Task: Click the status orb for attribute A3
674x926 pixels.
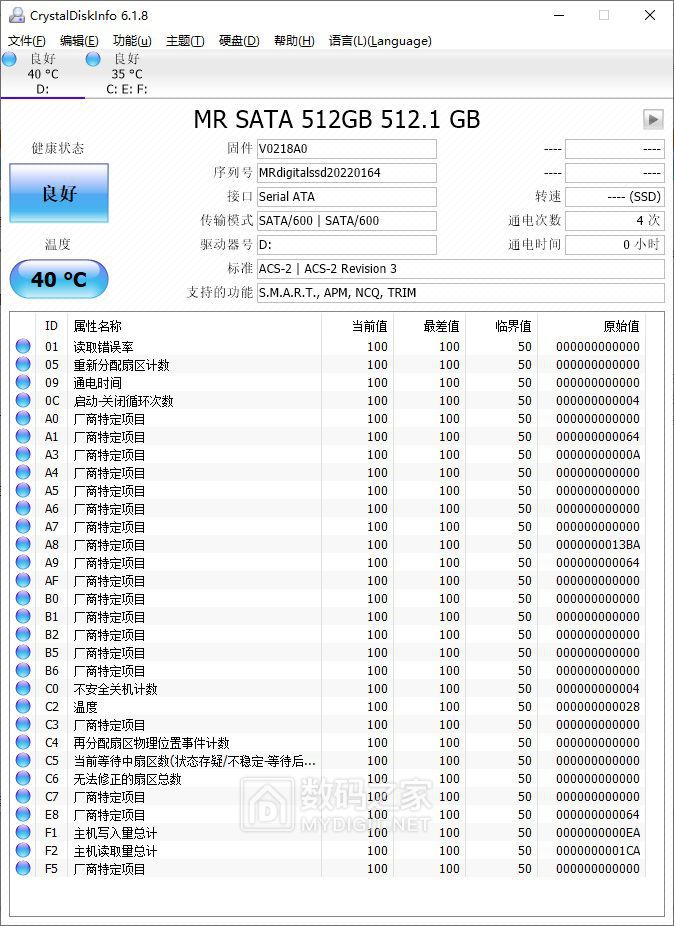Action: (23, 454)
